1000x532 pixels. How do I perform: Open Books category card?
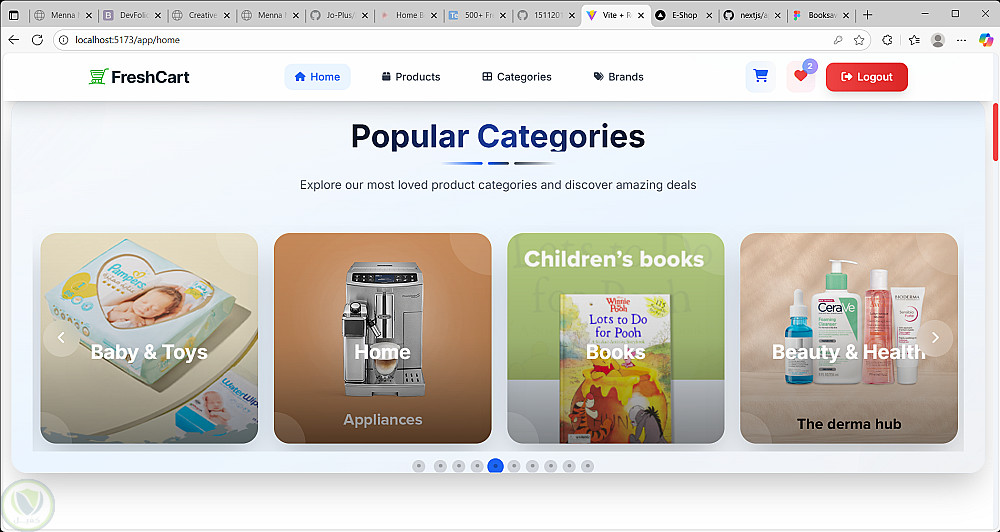click(615, 338)
